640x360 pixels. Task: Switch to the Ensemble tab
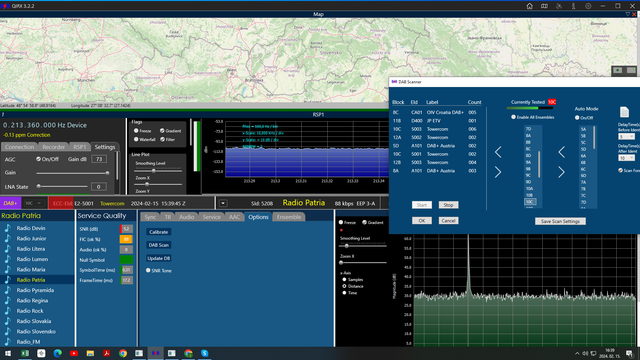[289, 217]
